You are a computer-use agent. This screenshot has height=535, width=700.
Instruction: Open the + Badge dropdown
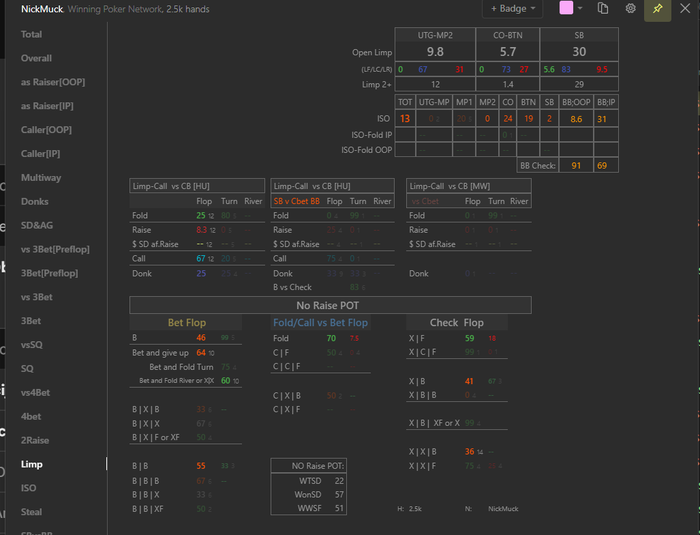point(512,8)
